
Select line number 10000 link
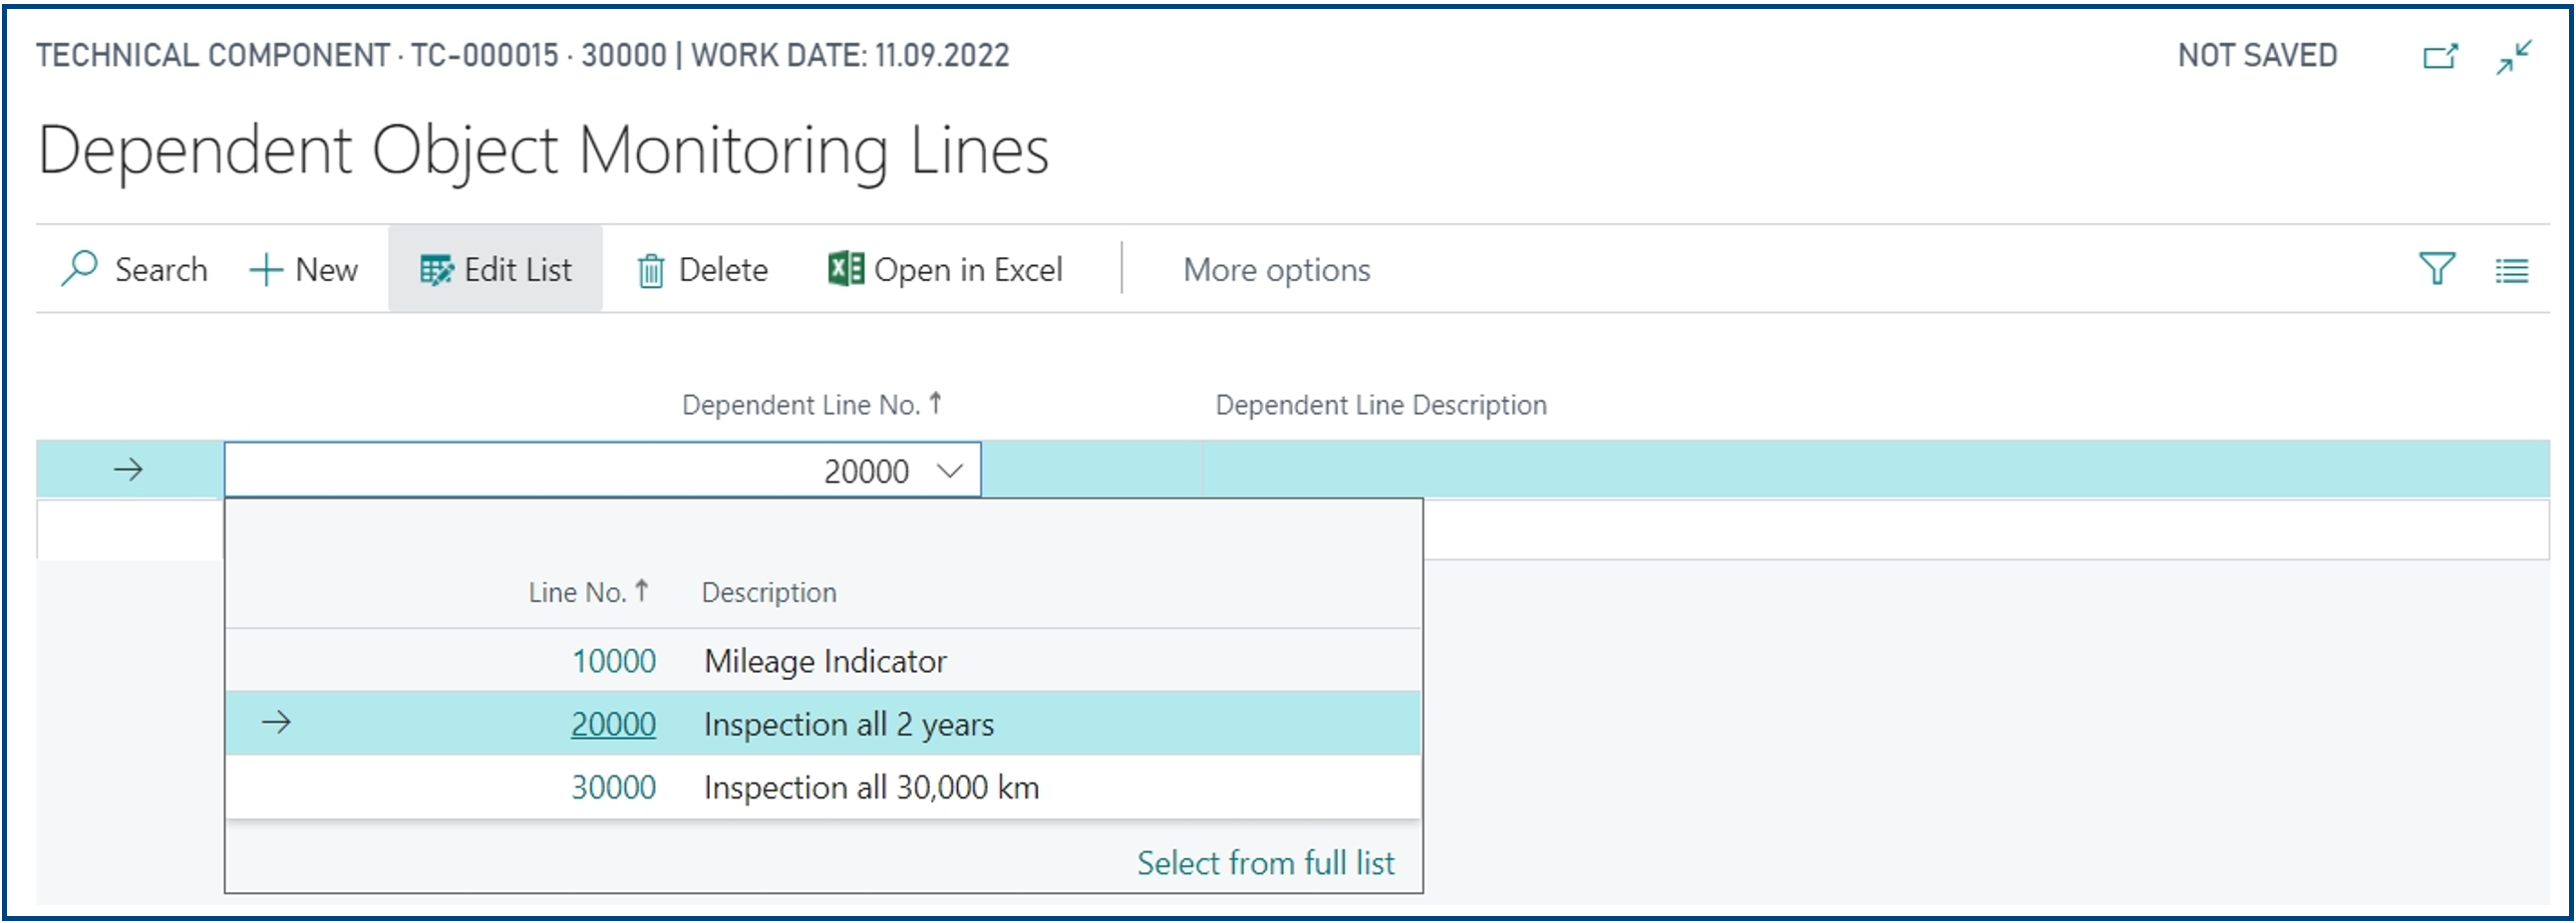pos(614,661)
